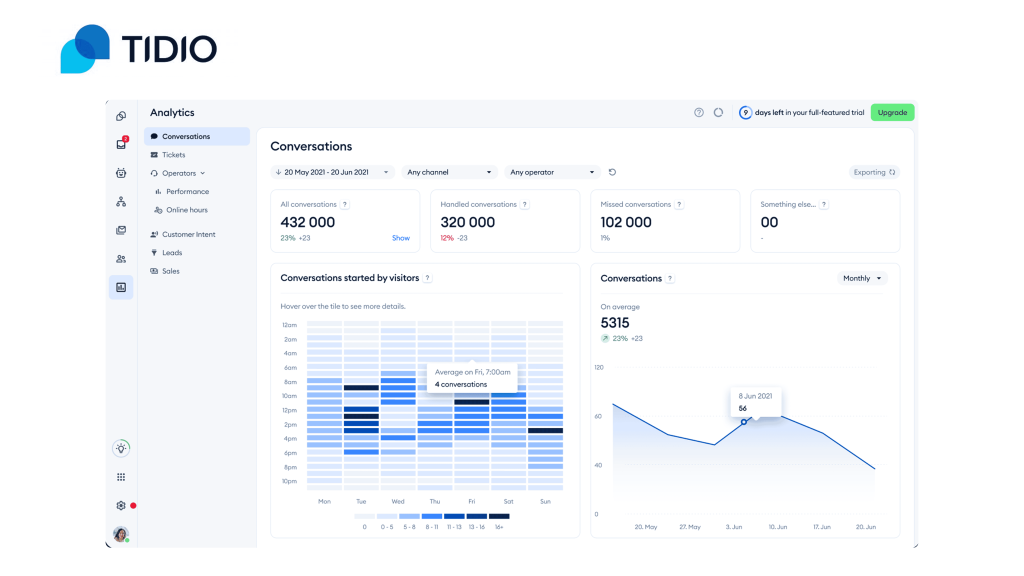Click the user avatar at bottom left
This screenshot has width=1024, height=576.
121,534
